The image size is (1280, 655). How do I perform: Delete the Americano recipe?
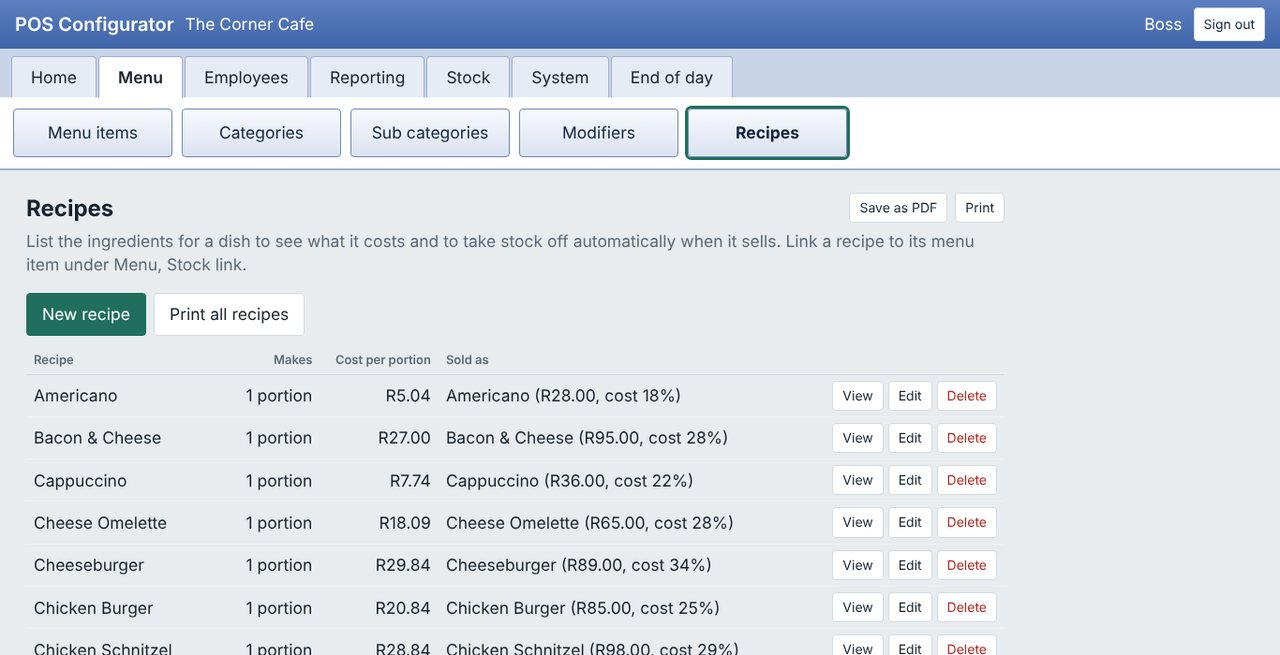[967, 396]
